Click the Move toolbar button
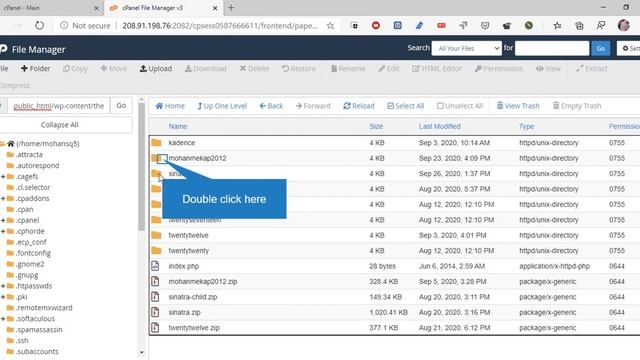The height and width of the screenshot is (360, 640). click(113, 69)
